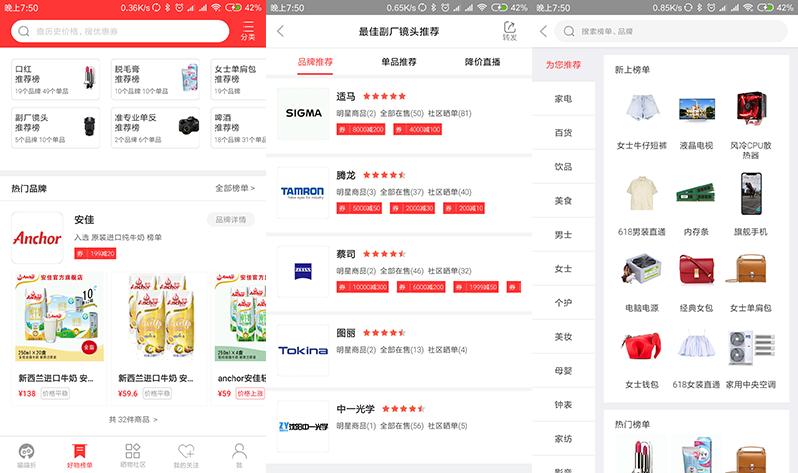This screenshot has width=798, height=473.
Task: Open the 旗舰手机 list icon
Action: (751, 193)
